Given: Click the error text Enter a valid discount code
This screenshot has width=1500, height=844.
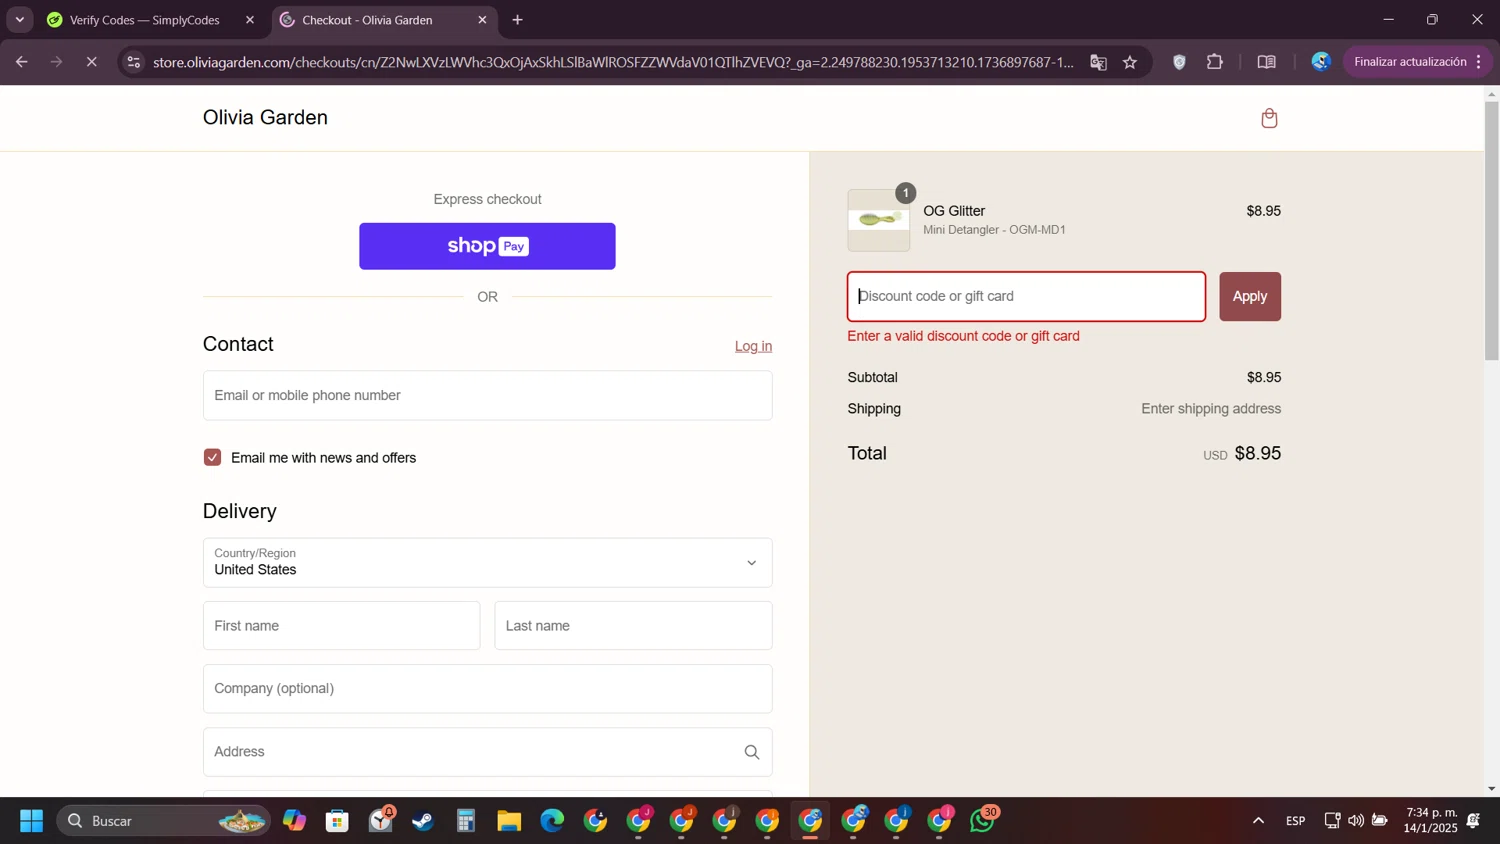Looking at the screenshot, I should 963,336.
